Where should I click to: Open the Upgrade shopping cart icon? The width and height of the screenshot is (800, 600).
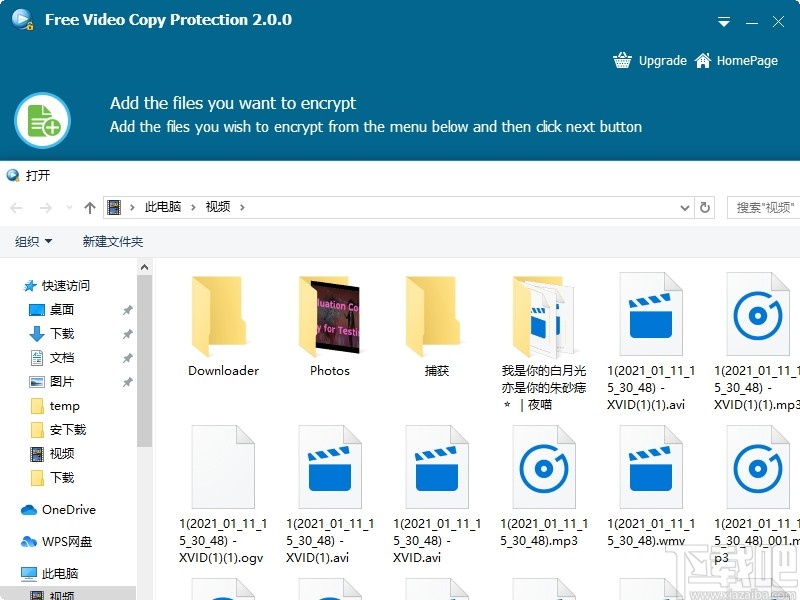click(622, 60)
